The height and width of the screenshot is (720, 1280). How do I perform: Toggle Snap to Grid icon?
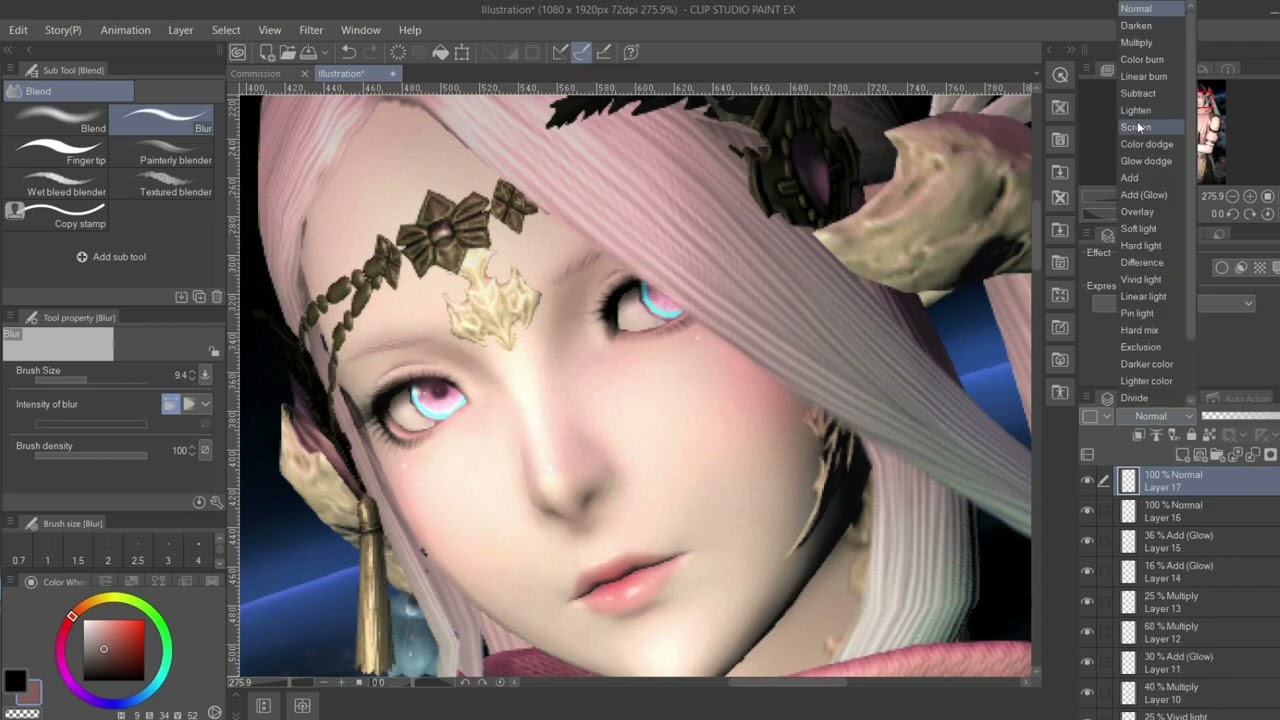click(604, 52)
